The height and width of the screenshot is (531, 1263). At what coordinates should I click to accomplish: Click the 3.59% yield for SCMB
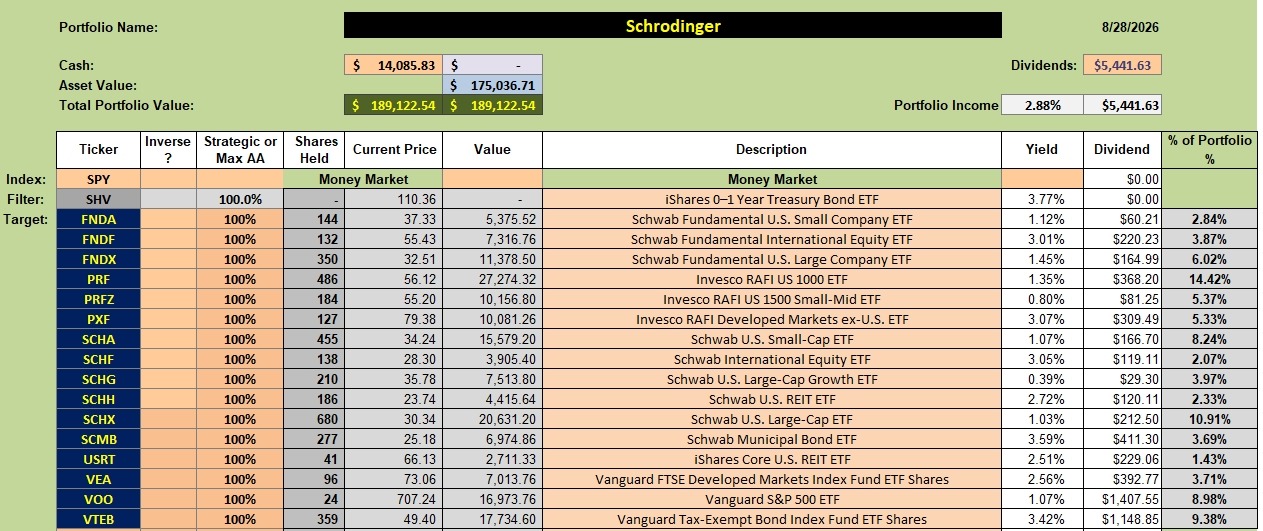(1042, 439)
